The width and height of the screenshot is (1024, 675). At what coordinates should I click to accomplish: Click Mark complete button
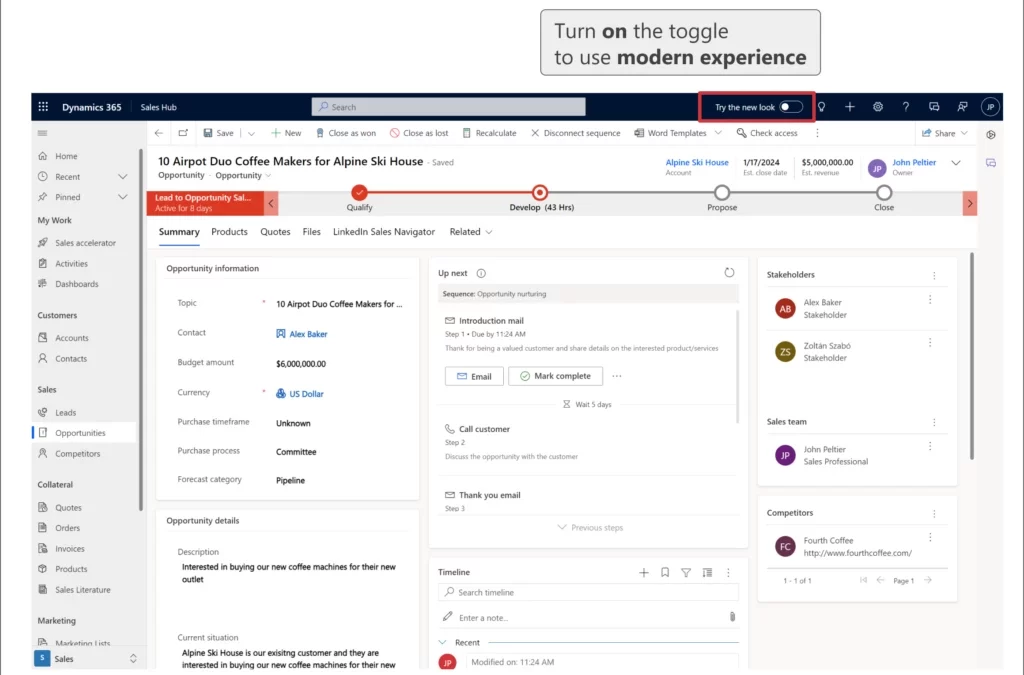[x=555, y=377]
